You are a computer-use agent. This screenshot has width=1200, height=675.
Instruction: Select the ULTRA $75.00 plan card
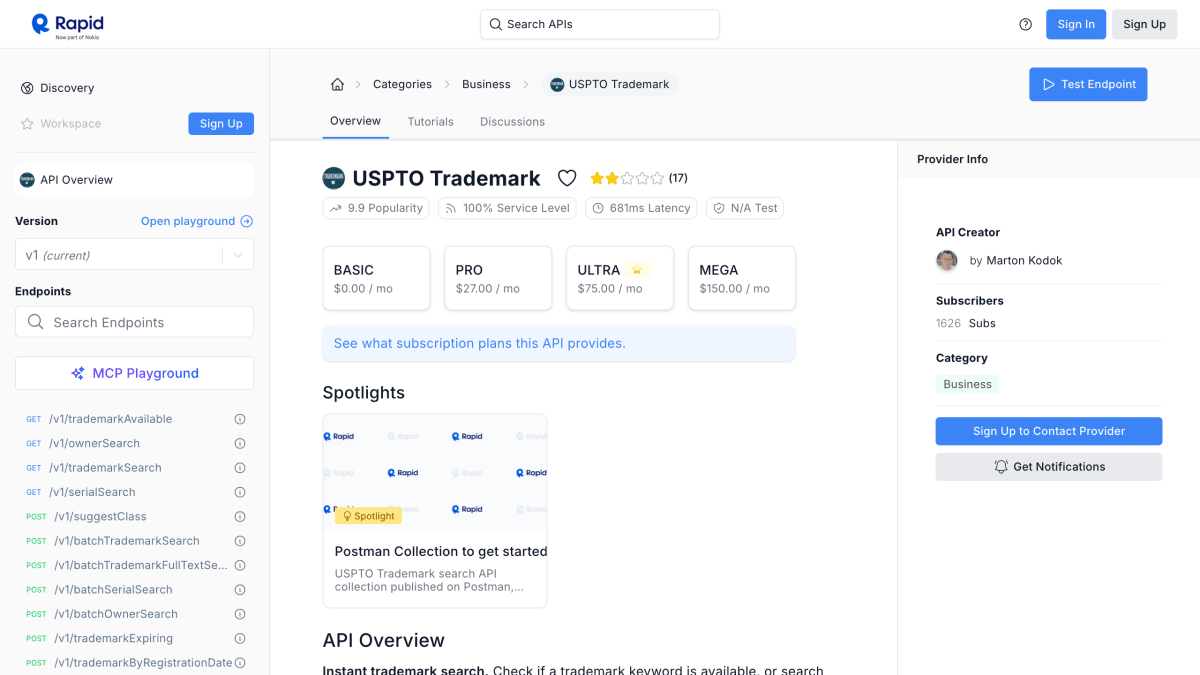620,278
